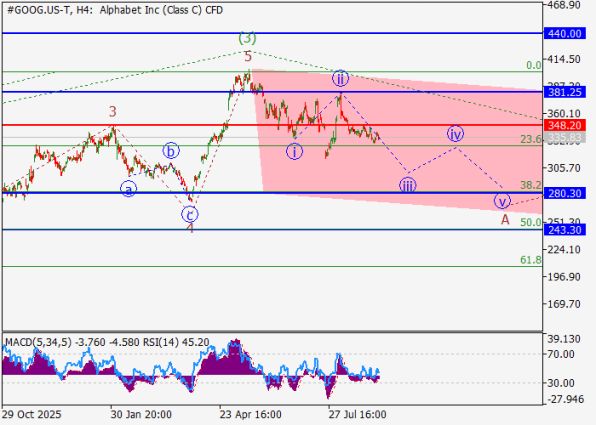Select the 280.30 blue price label
This screenshot has height=425, width=596.
[564, 193]
